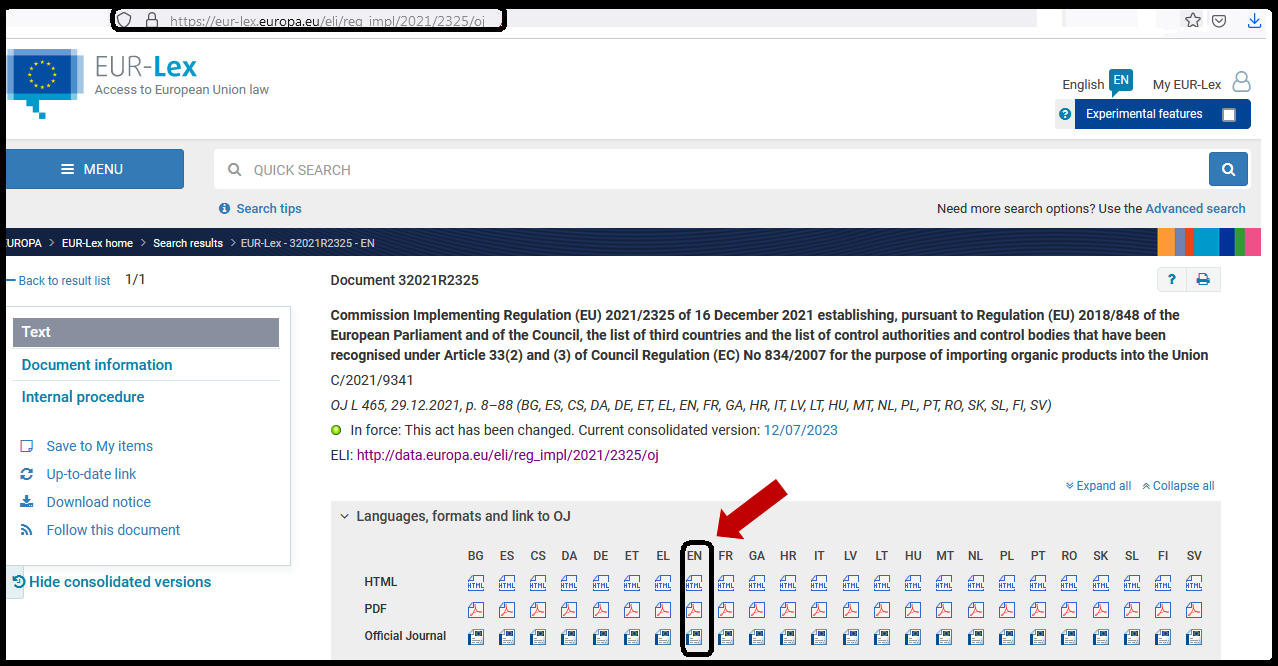Click the My EUR-Lex user icon
This screenshot has width=1278, height=666.
pyautogui.click(x=1241, y=83)
